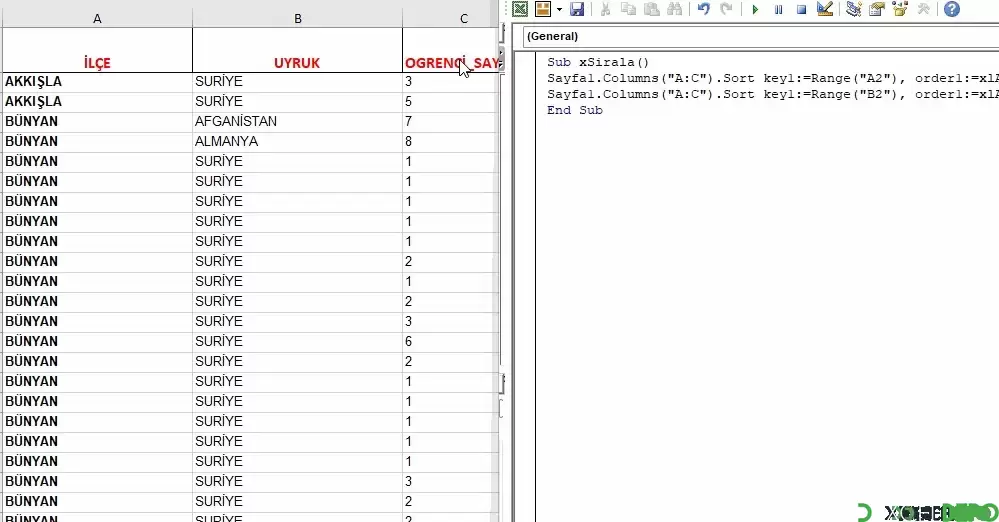Open the Object Browser icon
Viewport: 999px width, 522px height.
point(900,9)
